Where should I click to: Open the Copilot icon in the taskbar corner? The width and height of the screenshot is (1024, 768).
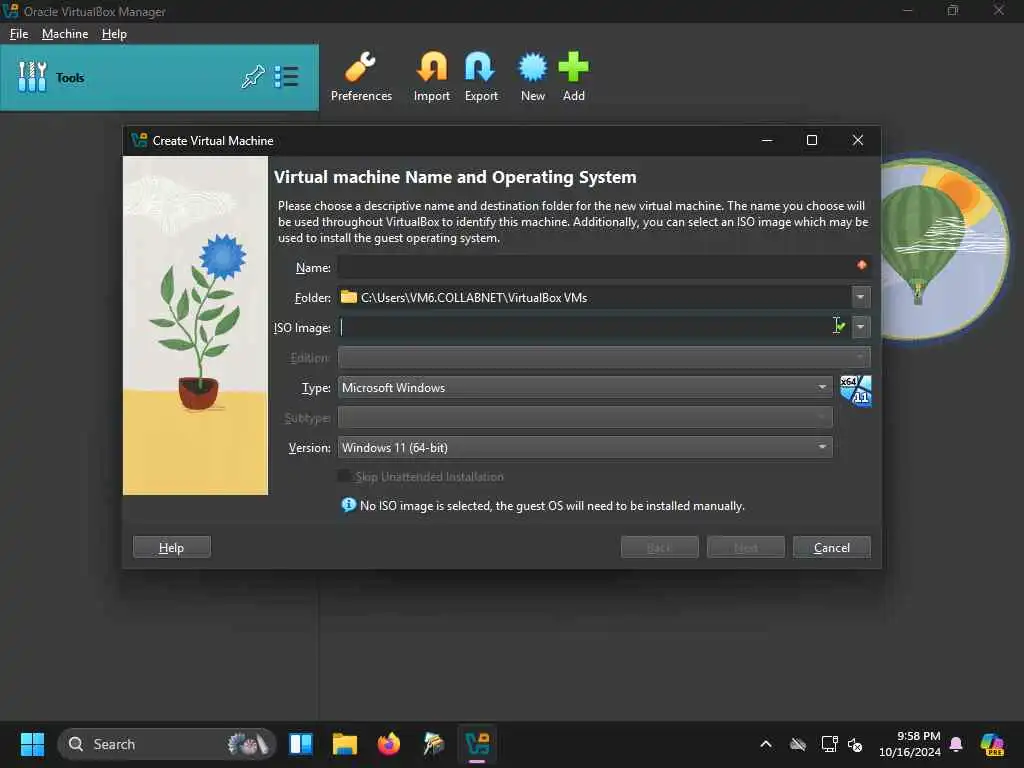click(992, 744)
